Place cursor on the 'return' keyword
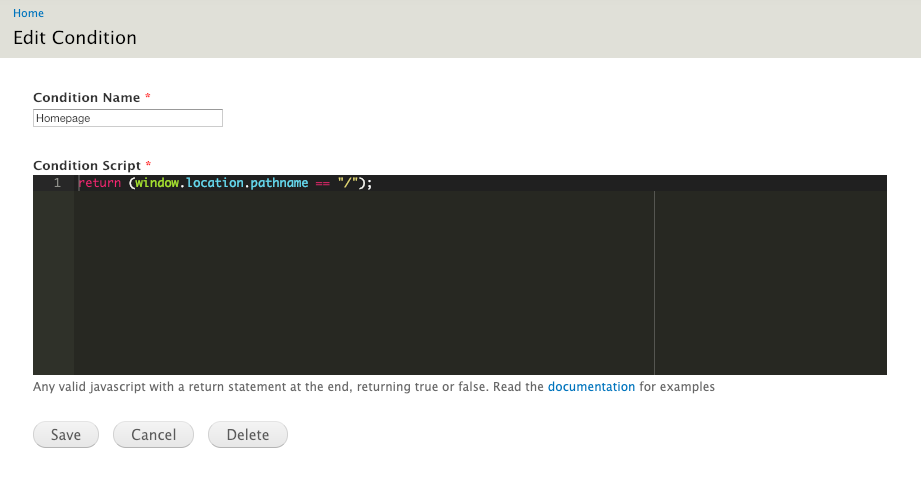The image size is (921, 479). click(99, 183)
